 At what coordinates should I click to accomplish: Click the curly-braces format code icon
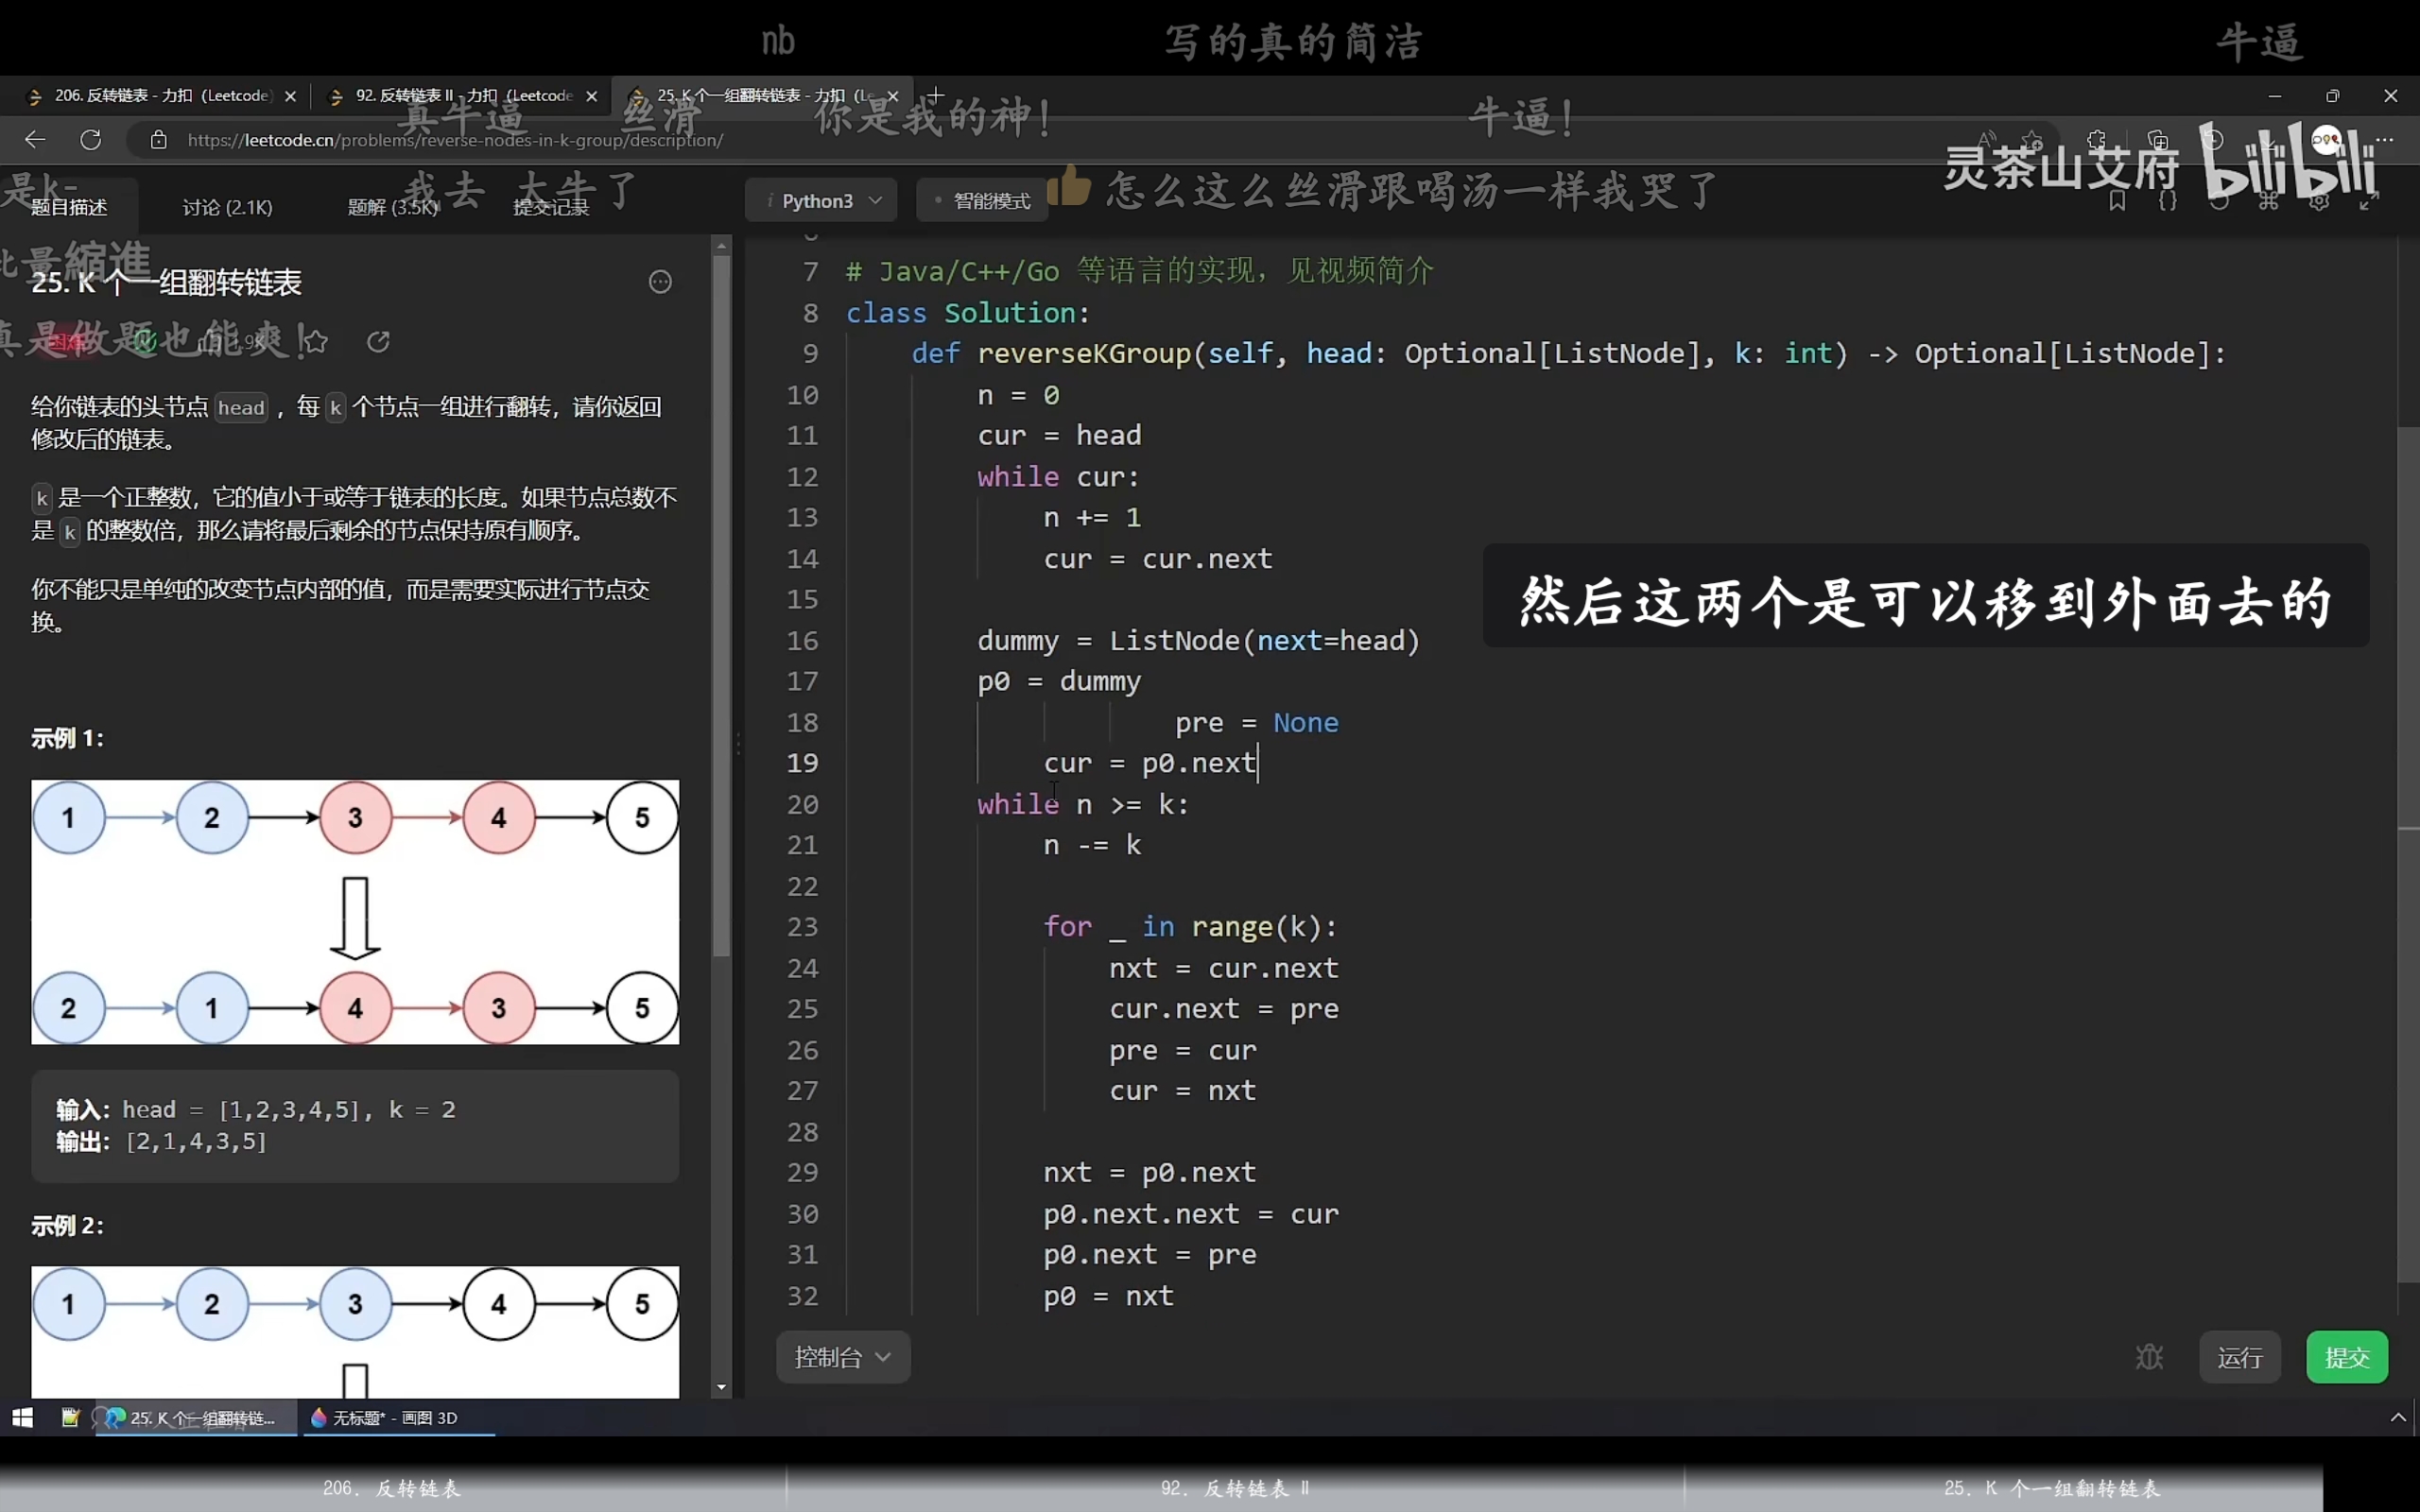point(2167,202)
